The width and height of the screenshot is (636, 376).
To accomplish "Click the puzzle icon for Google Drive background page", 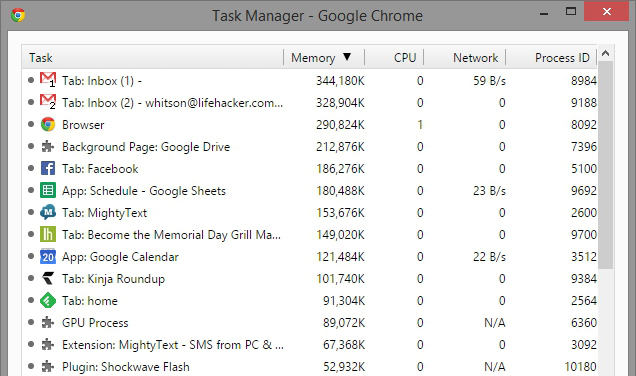I will click(x=48, y=146).
